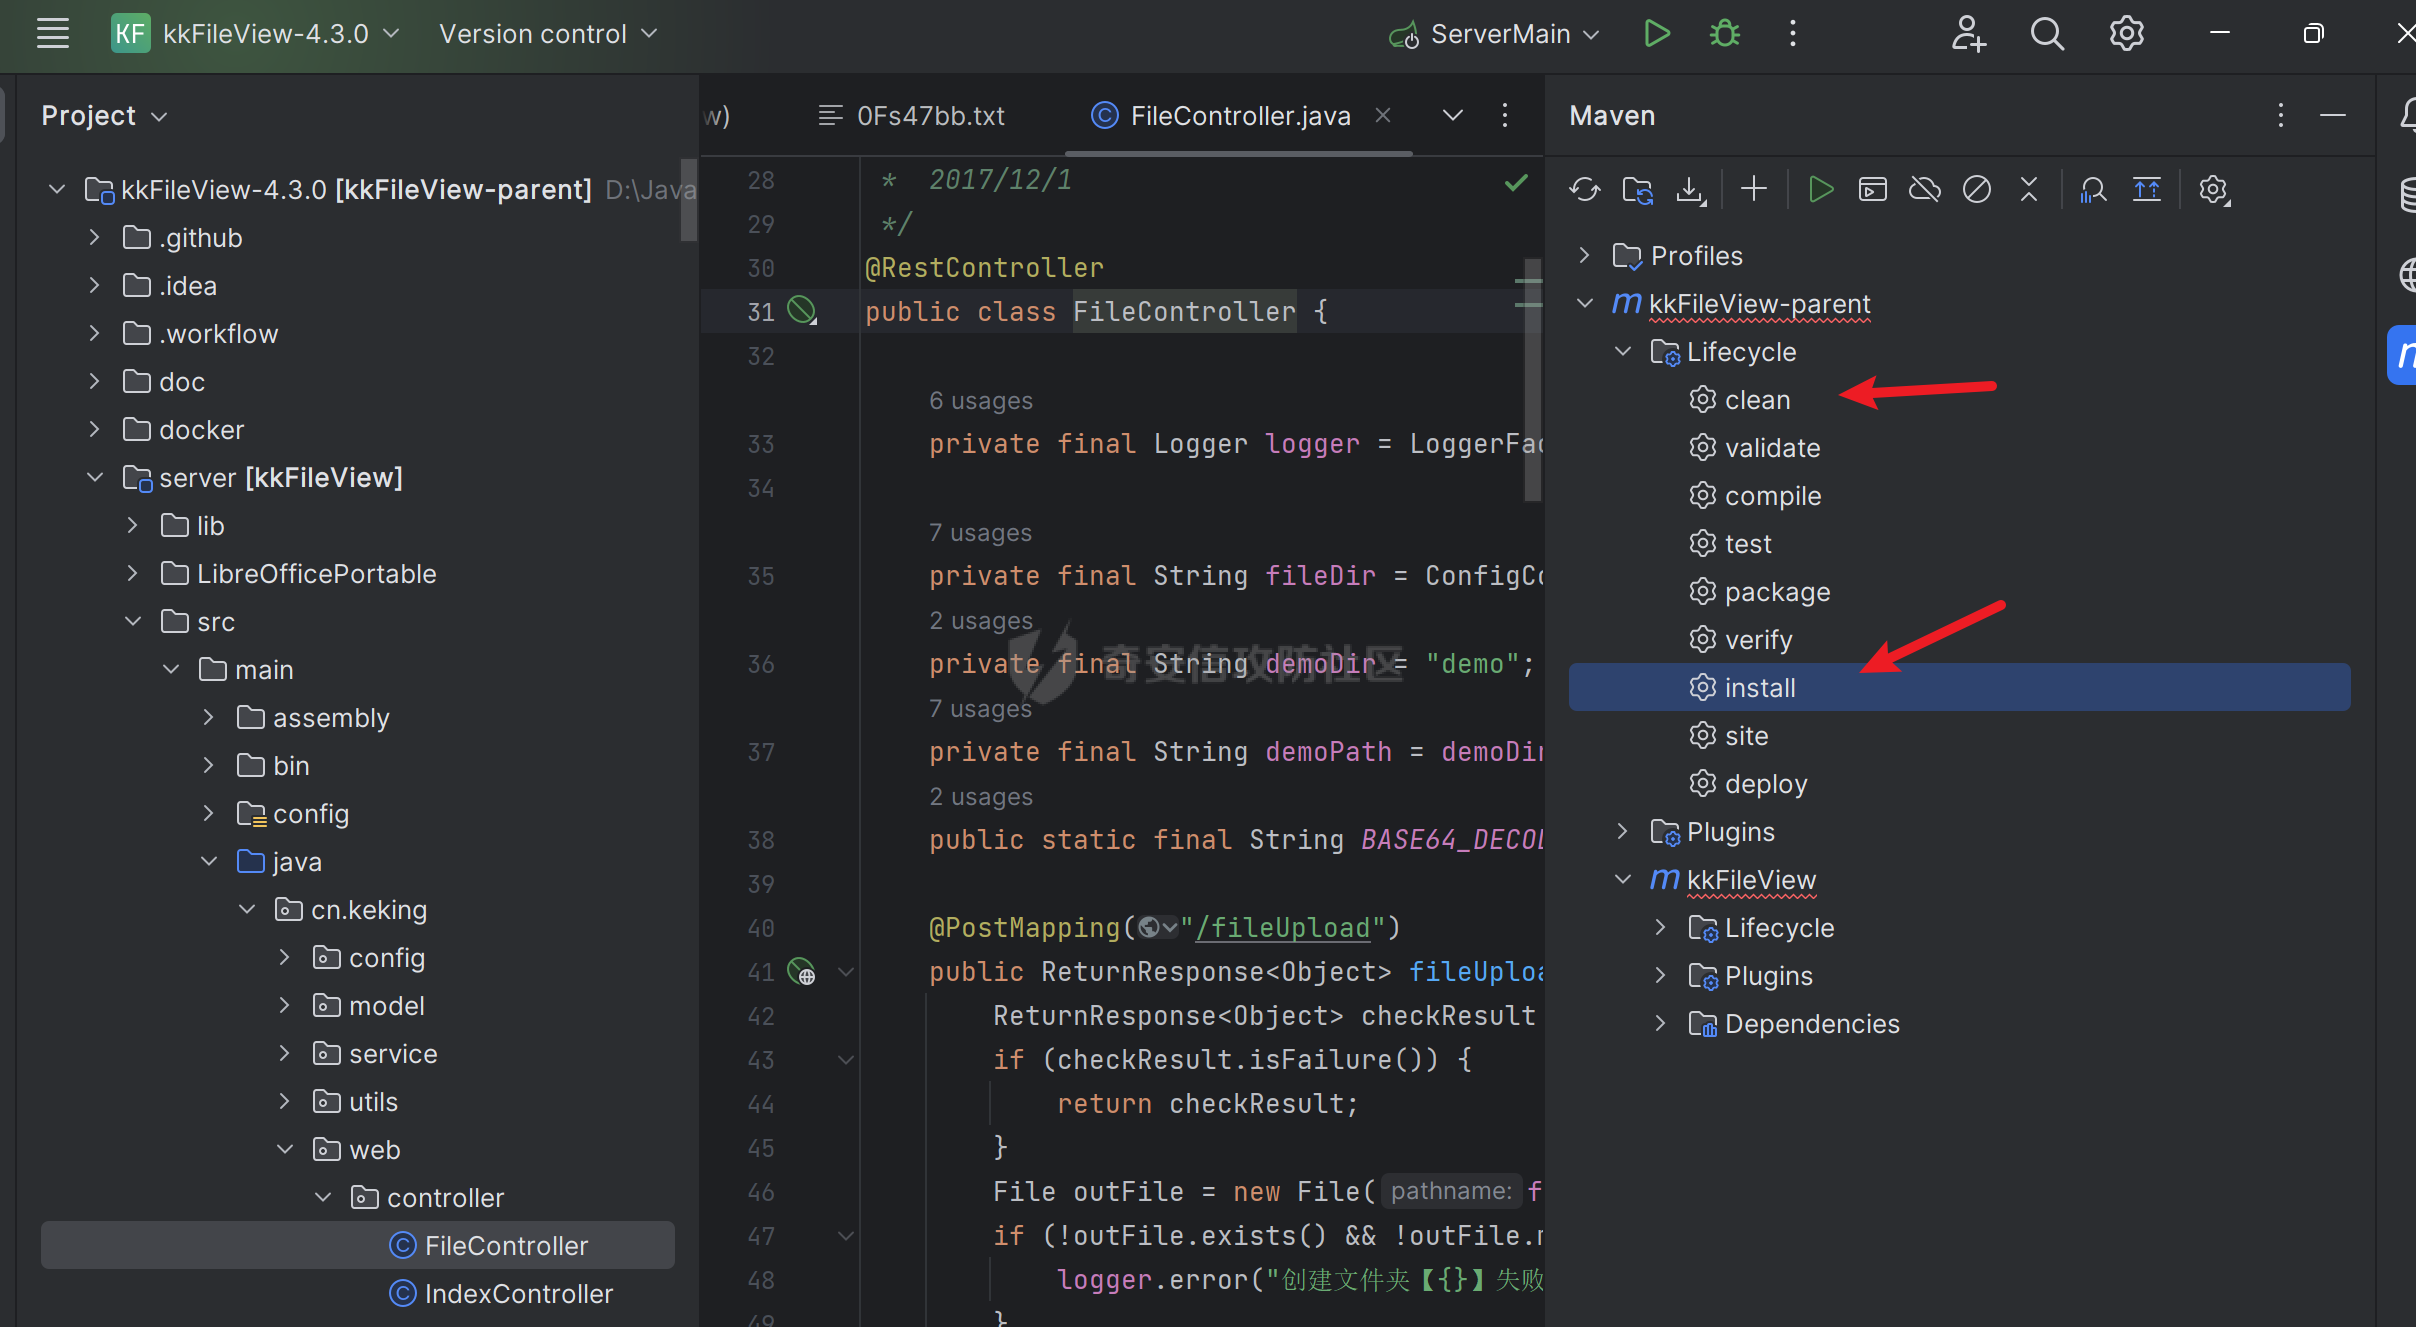Click the inspection green checkmark in editor
The image size is (2416, 1327).
coord(1517,182)
